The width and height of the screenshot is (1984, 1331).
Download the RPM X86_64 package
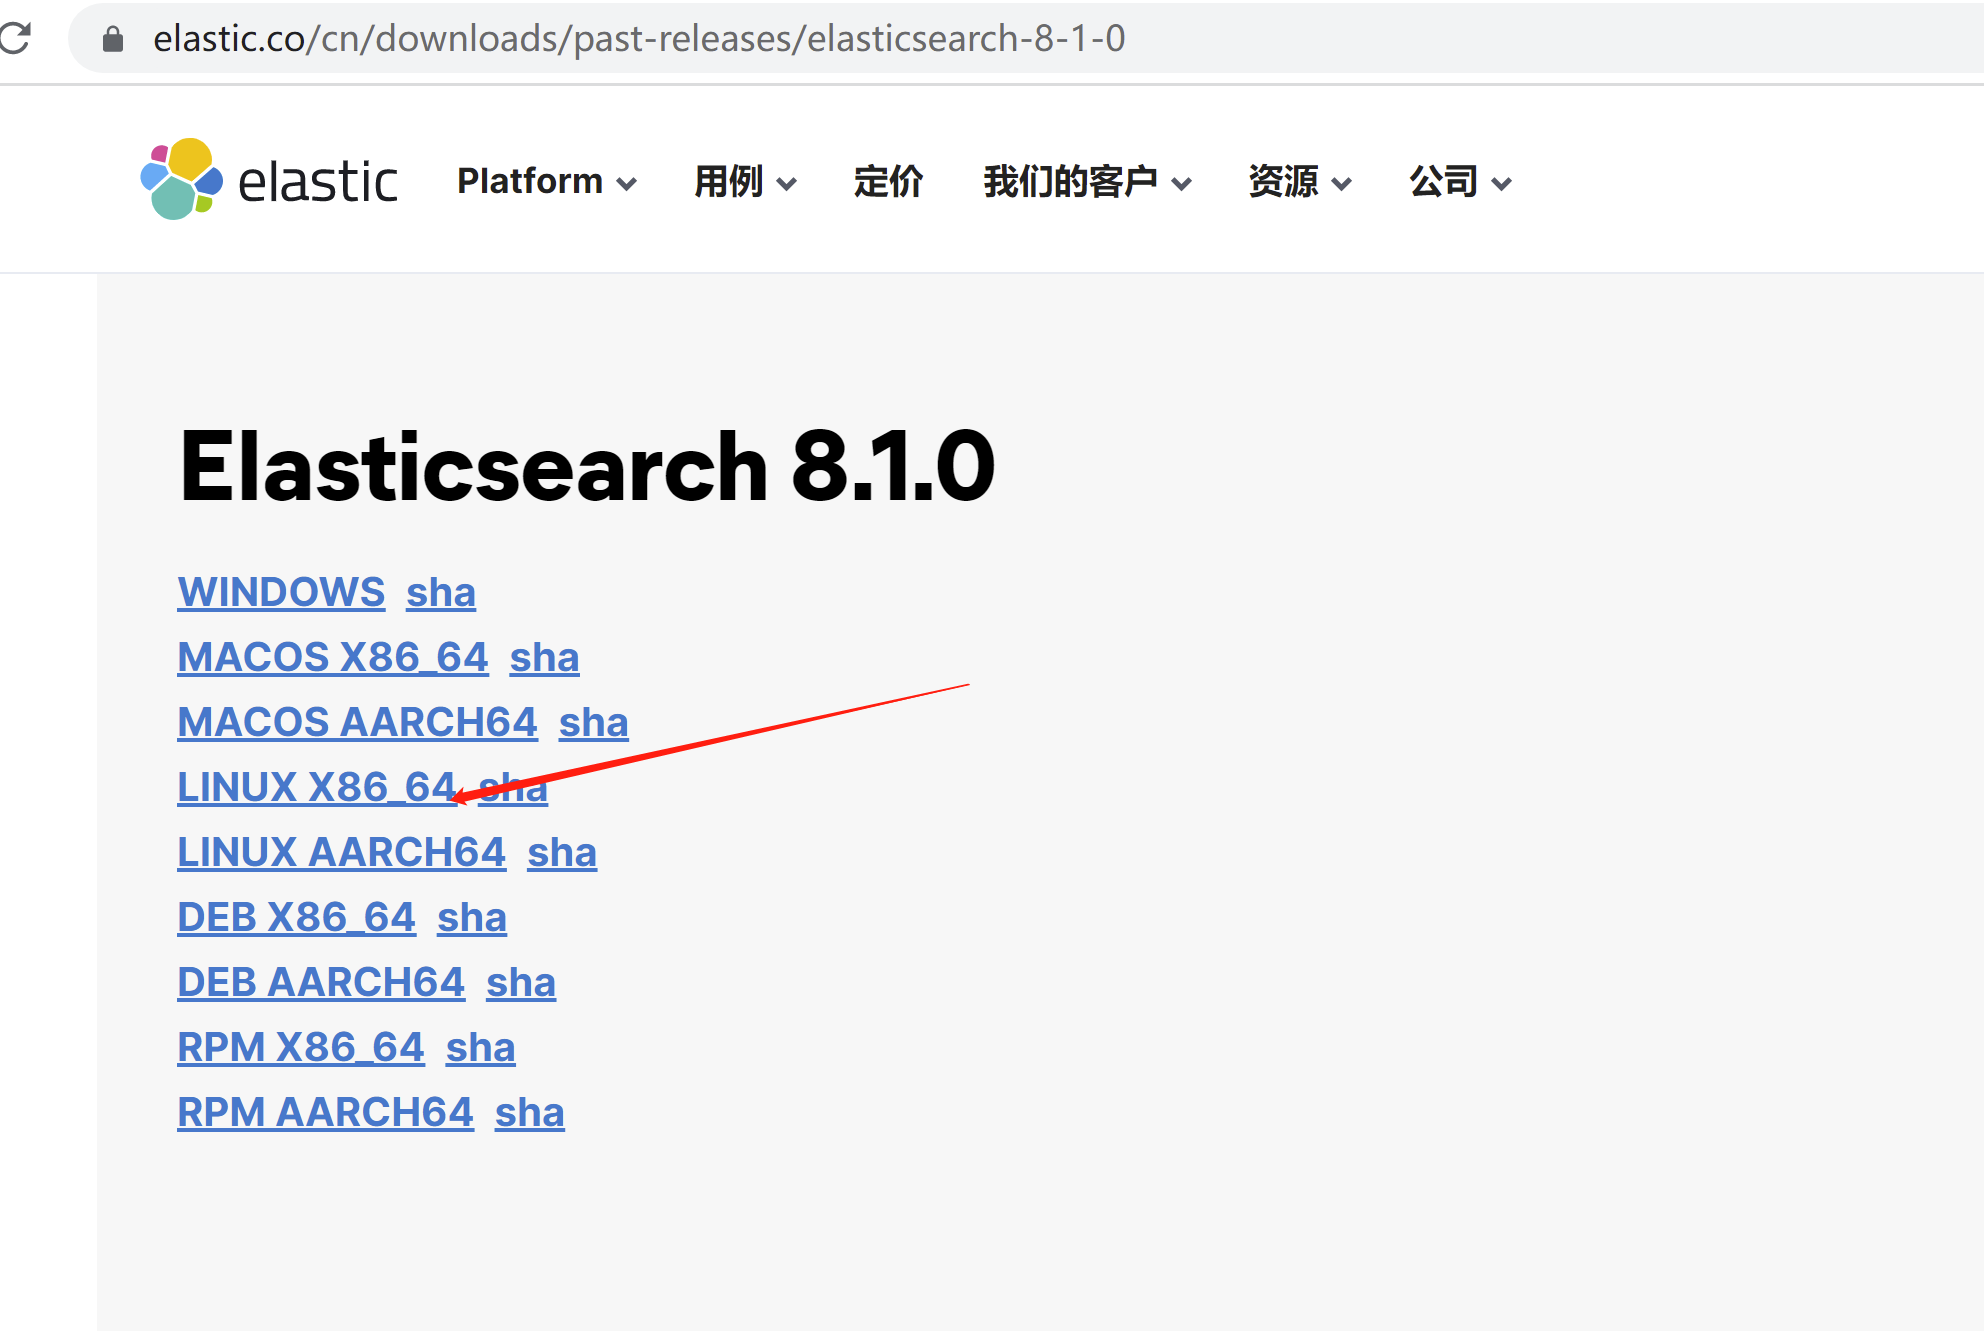pyautogui.click(x=301, y=1047)
